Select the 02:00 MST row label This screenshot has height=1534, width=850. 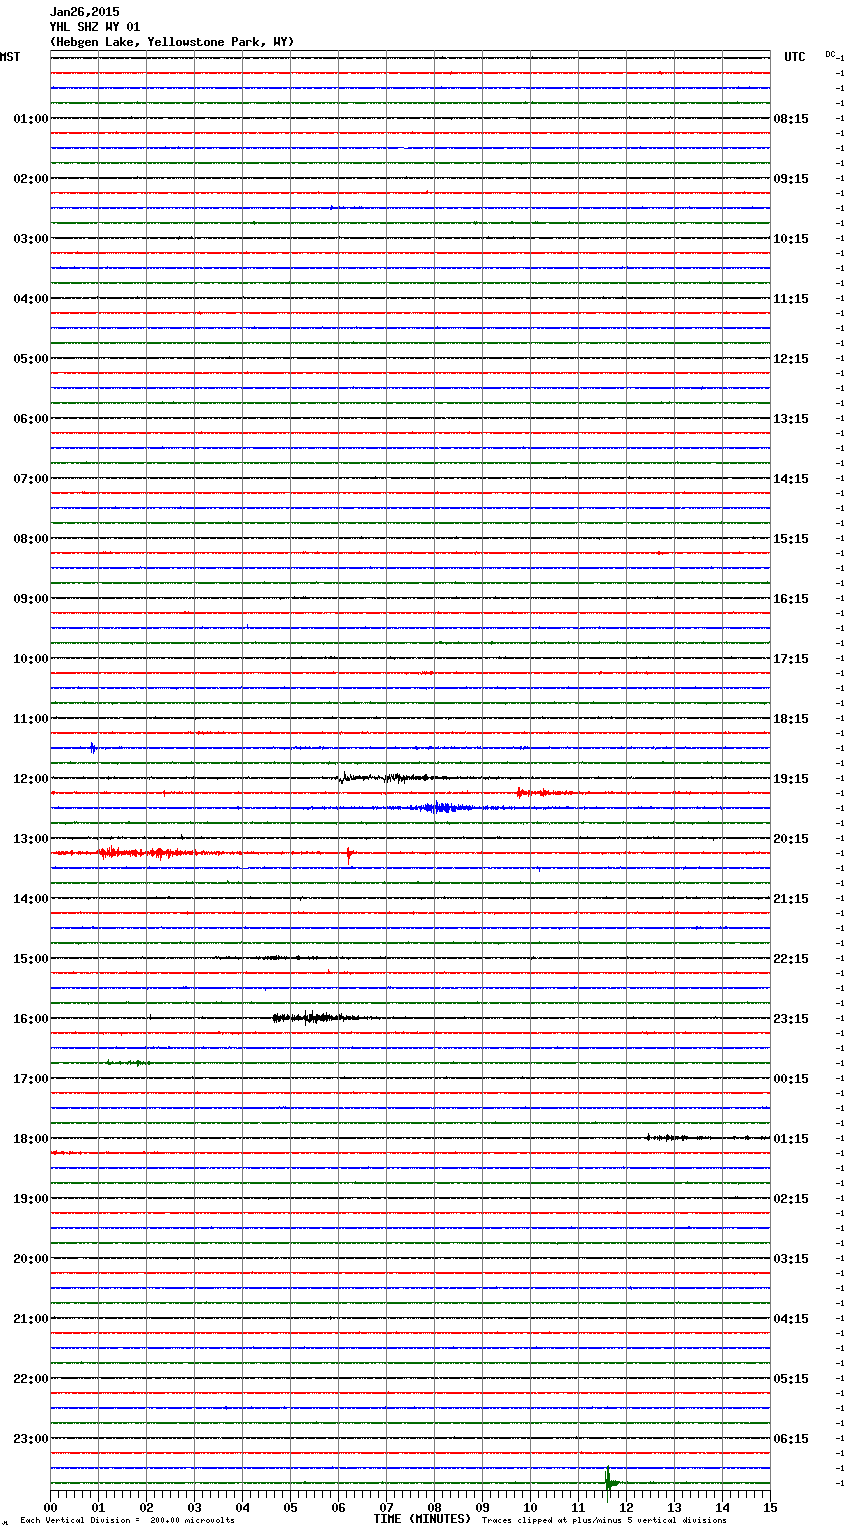(x=31, y=179)
